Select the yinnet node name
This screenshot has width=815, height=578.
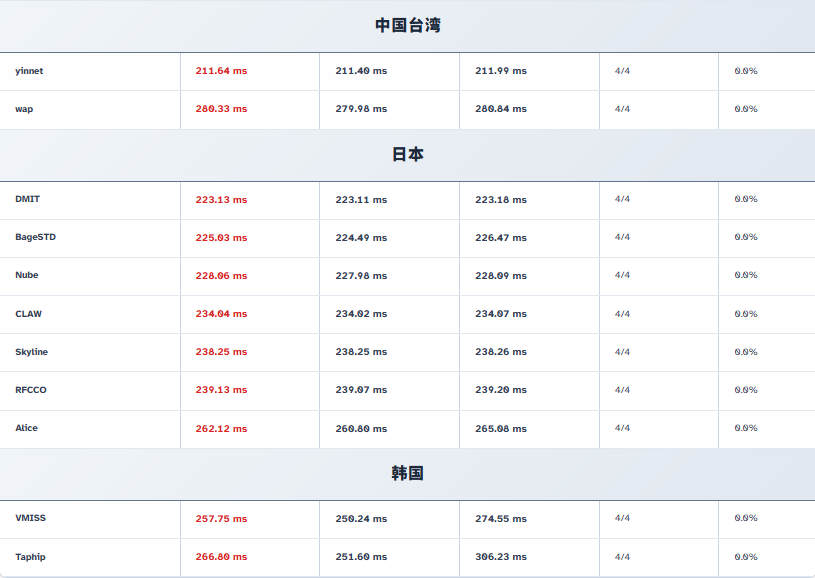click(x=29, y=71)
